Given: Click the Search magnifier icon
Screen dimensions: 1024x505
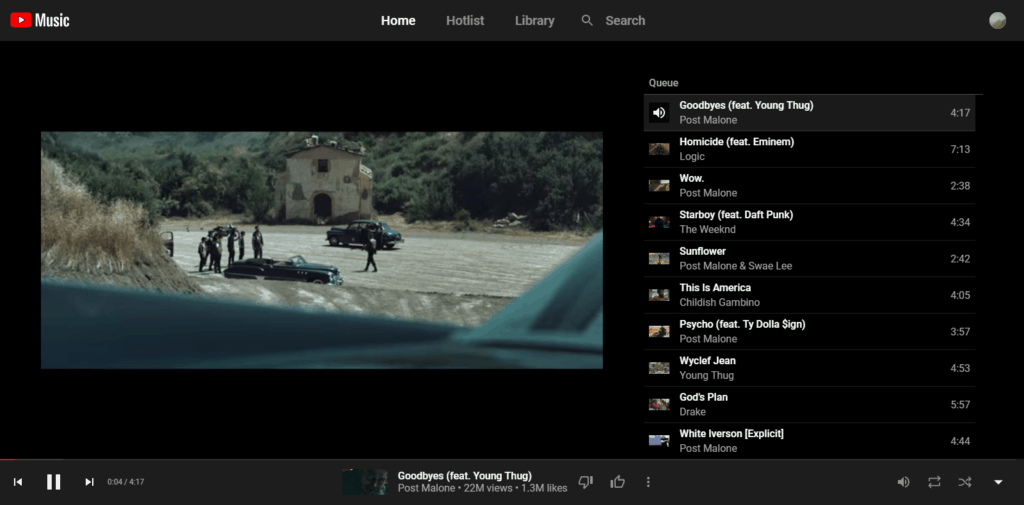Looking at the screenshot, I should coord(587,20).
